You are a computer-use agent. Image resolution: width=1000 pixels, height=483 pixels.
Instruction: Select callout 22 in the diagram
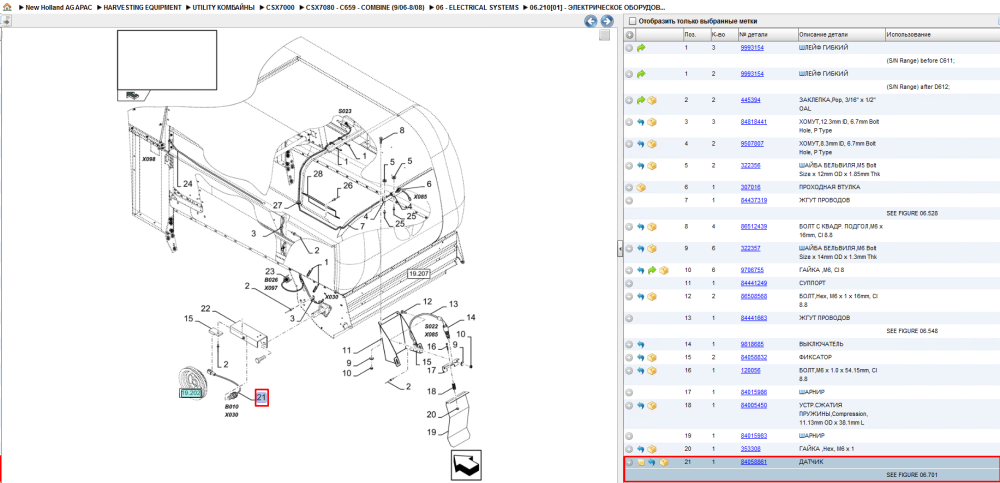(205, 308)
